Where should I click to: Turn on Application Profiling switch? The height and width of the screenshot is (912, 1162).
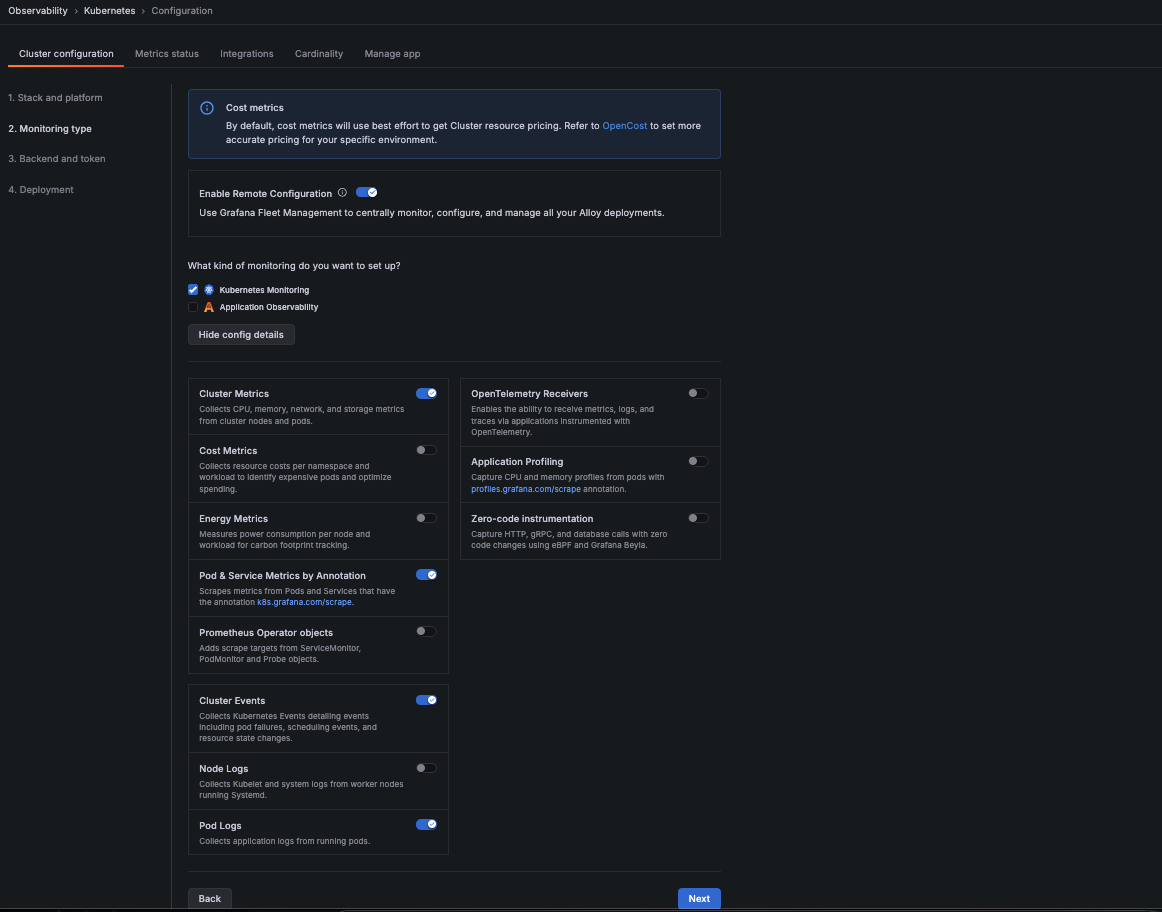pyautogui.click(x=698, y=461)
